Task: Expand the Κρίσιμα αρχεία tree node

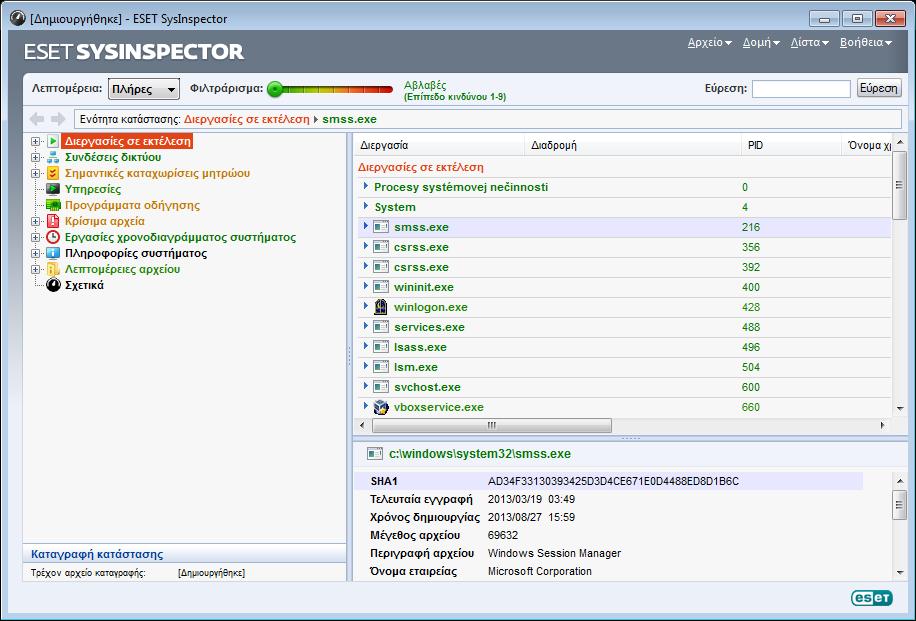Action: point(36,221)
